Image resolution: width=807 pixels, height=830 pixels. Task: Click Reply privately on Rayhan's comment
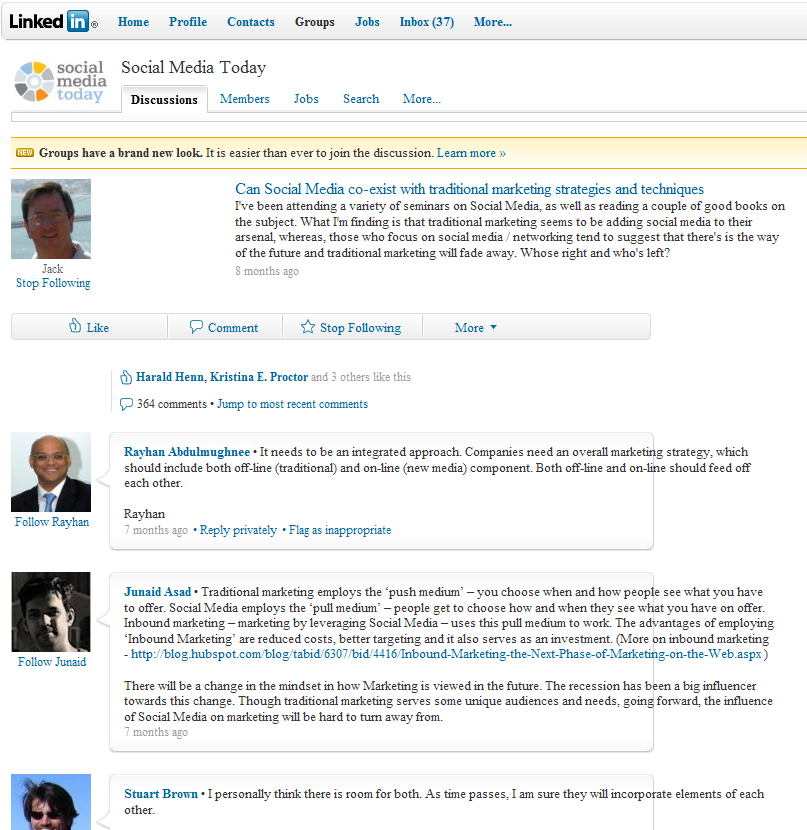(x=238, y=530)
